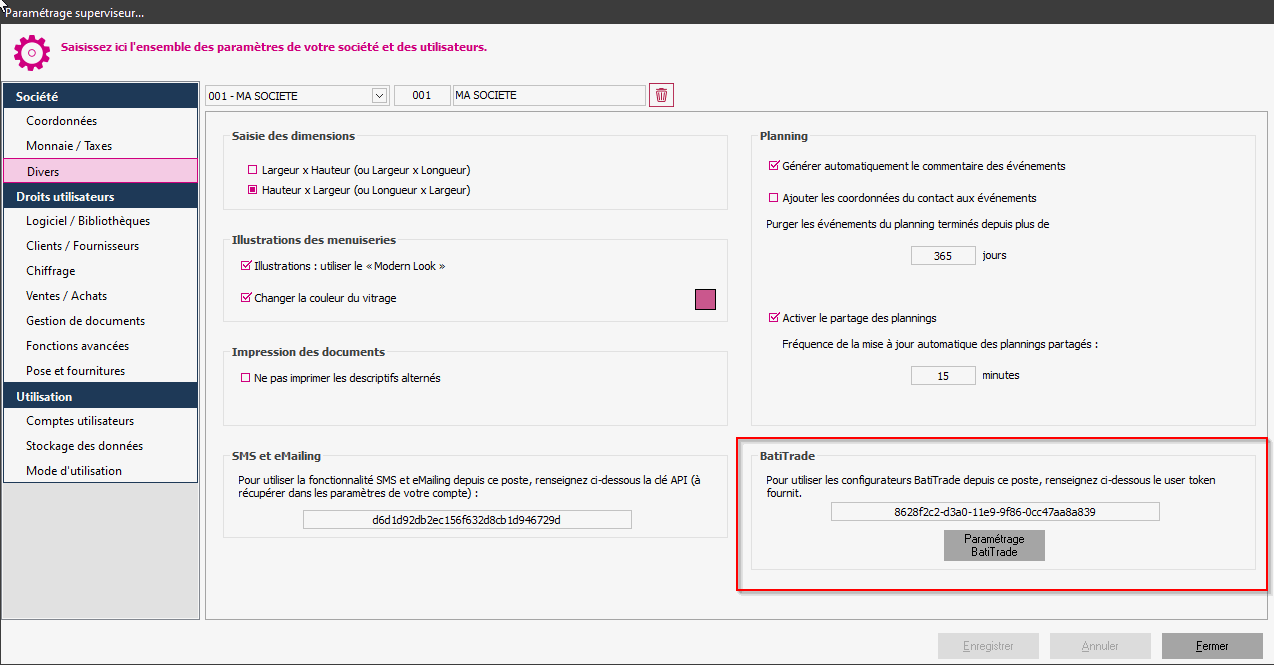Click the purge days field 365
1274x665 pixels.
click(943, 255)
